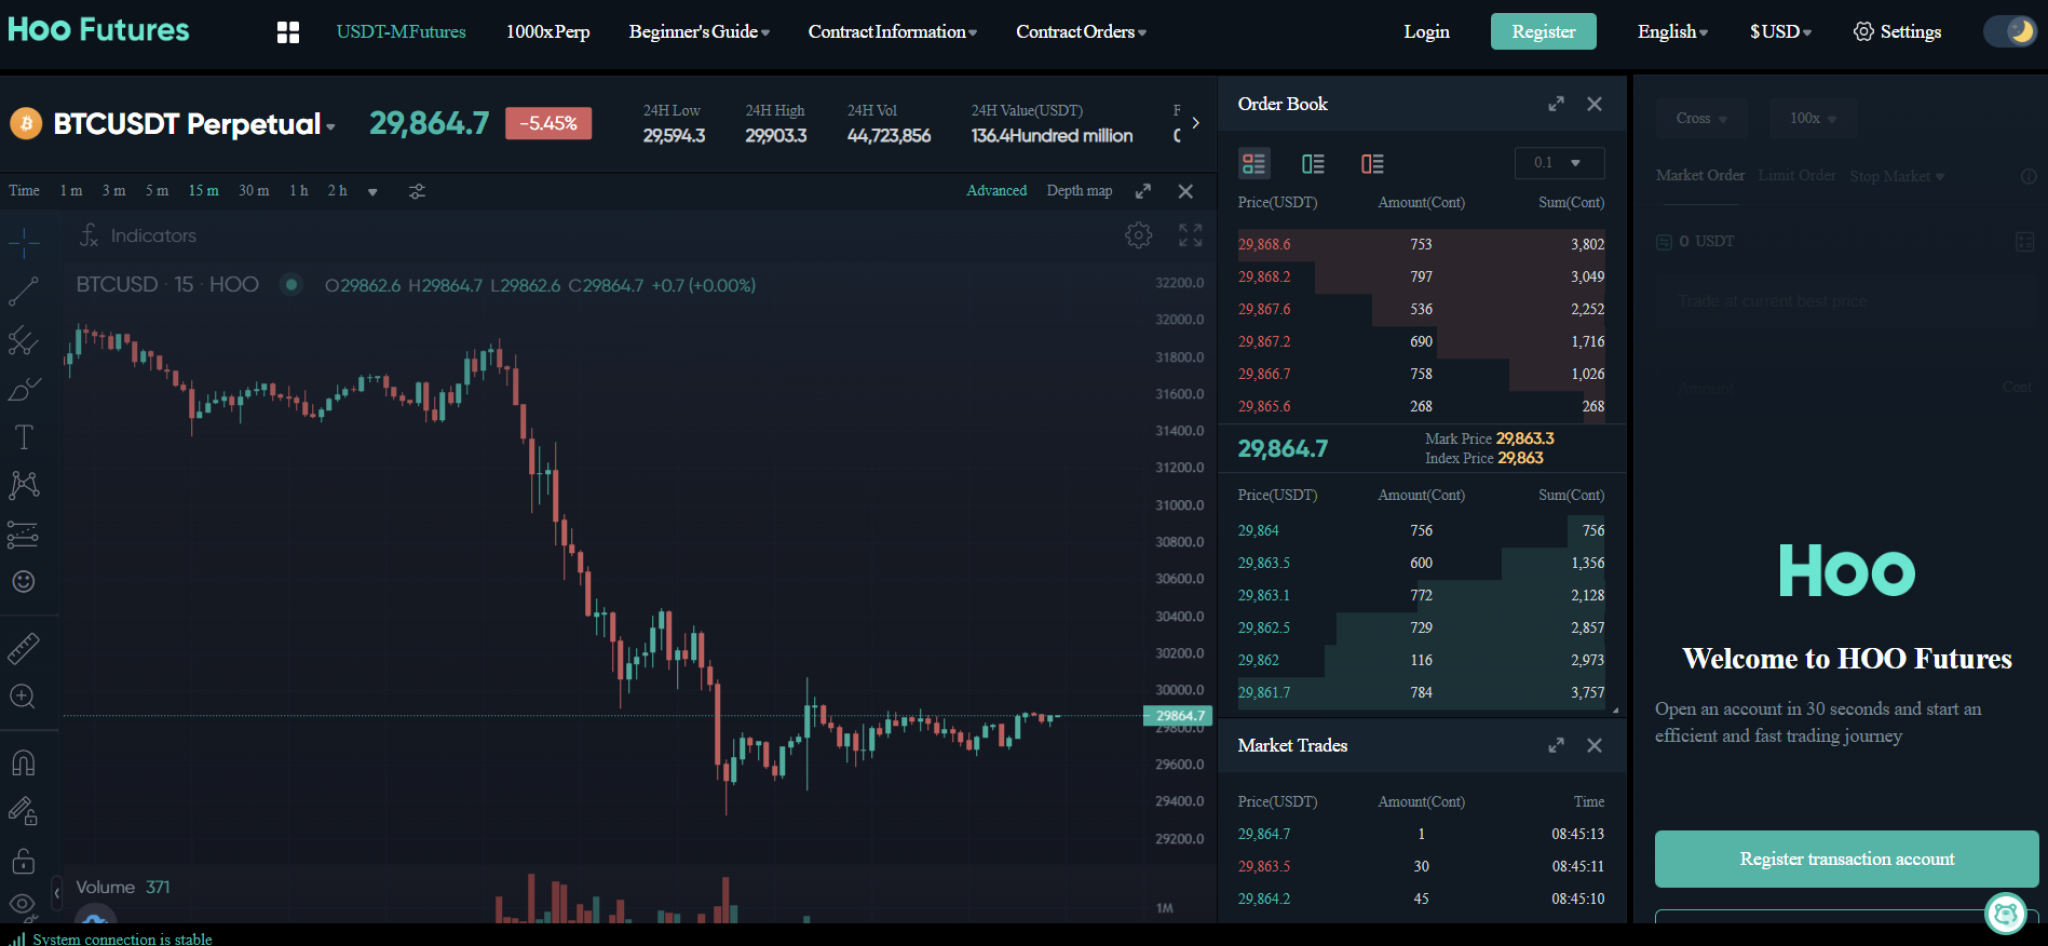Screen dimensions: 2048x946
Task: Open the chart zoom-in tool
Action: tap(22, 696)
